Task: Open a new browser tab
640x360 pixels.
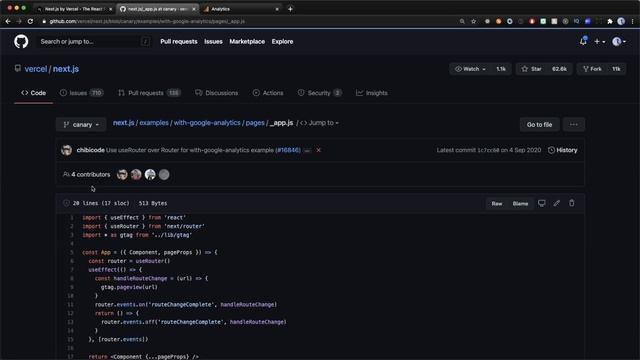Action: [x=290, y=9]
